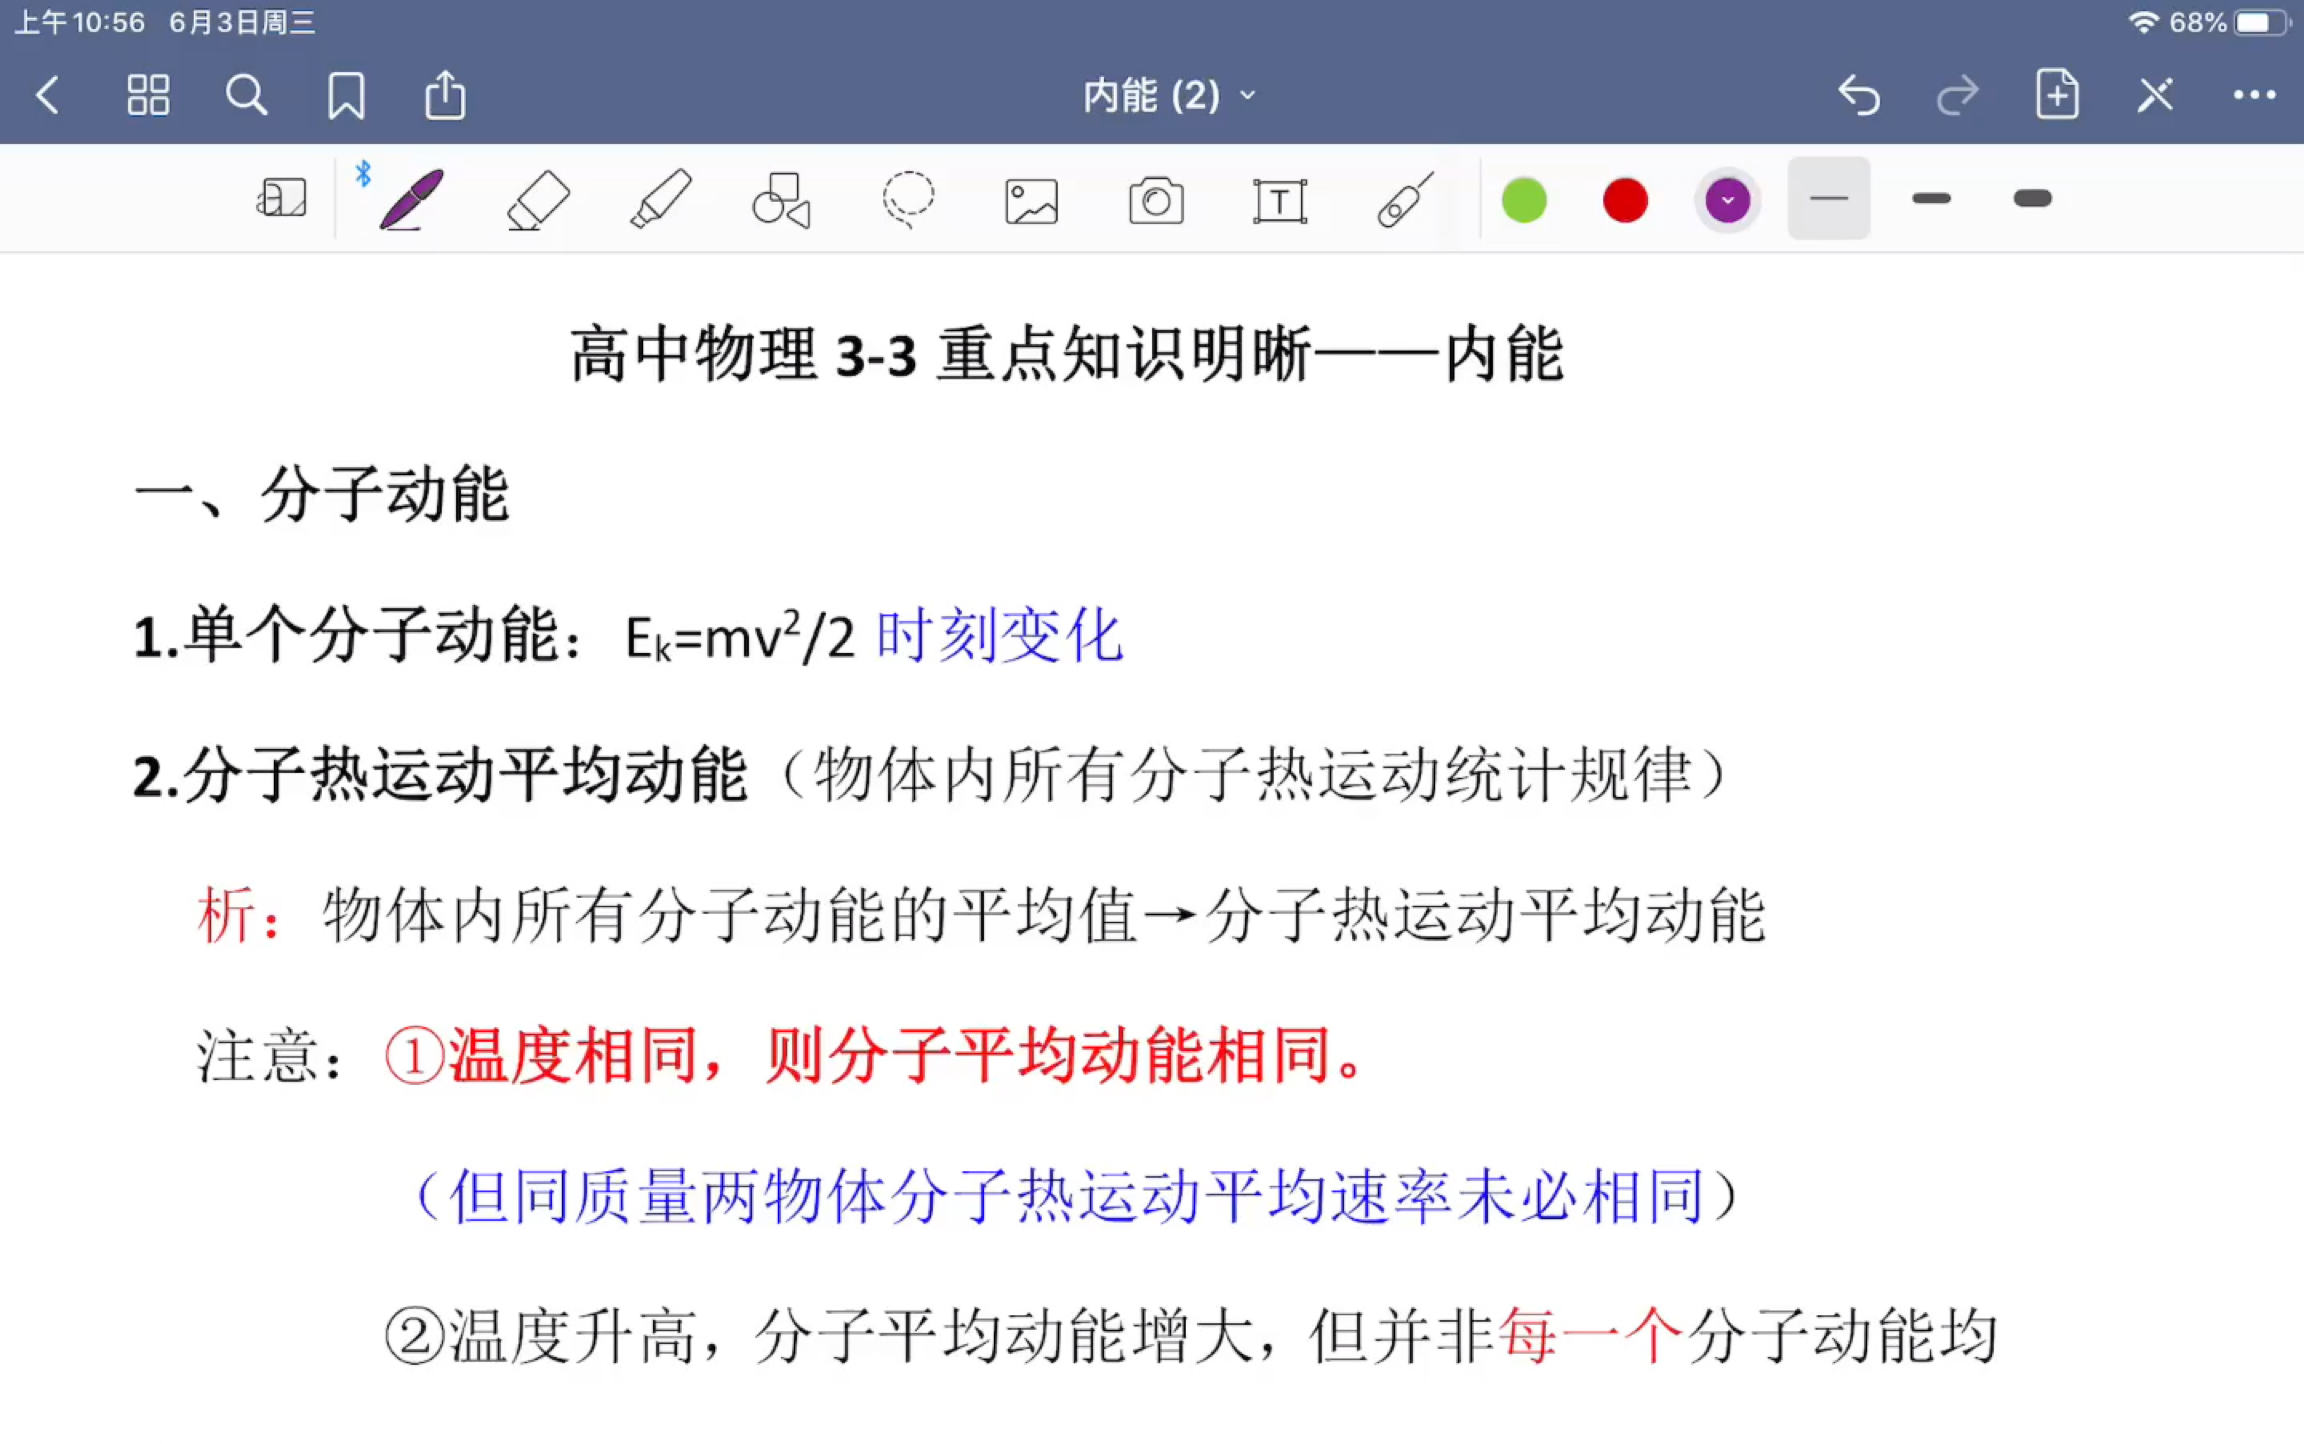Bookmark this page
Screen dimensions: 2304x1444
(346, 96)
